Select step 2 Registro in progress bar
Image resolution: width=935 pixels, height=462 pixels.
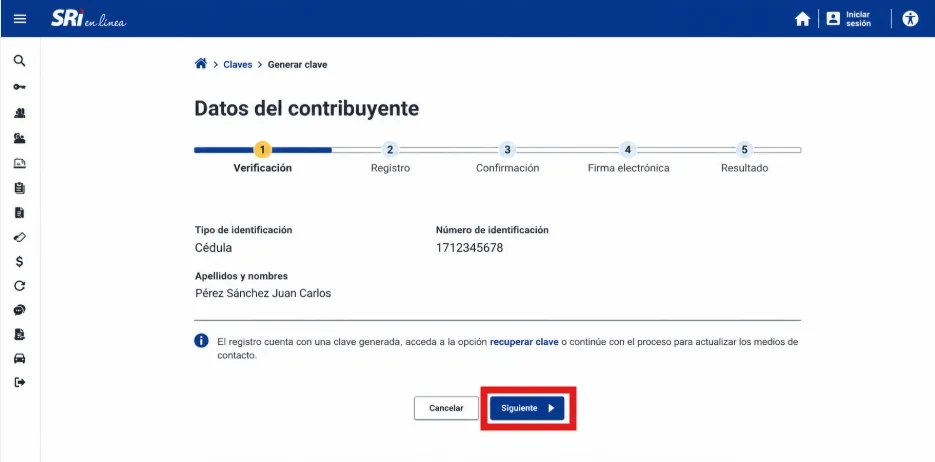(x=390, y=157)
